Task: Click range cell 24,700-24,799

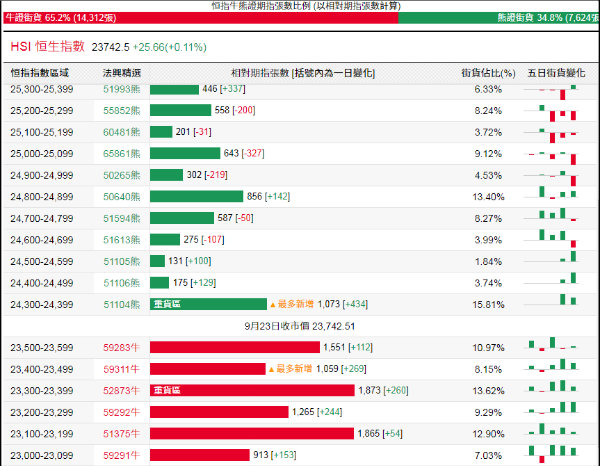Action: point(42,218)
